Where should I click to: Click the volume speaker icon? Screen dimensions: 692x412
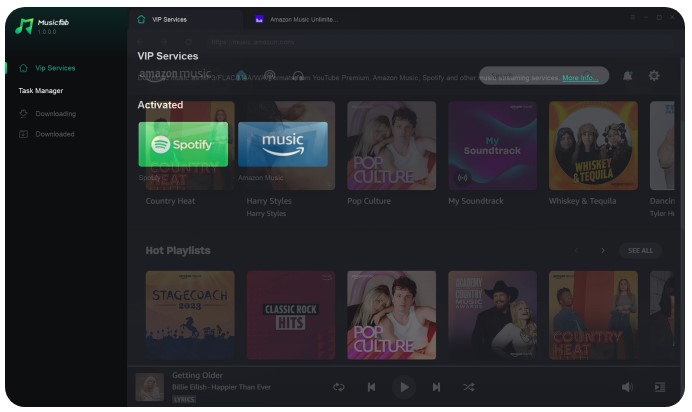627,387
